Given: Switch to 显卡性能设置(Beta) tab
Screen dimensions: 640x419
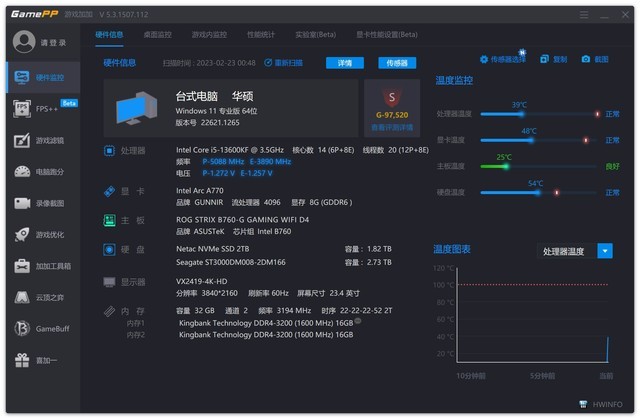Looking at the screenshot, I should point(387,35).
